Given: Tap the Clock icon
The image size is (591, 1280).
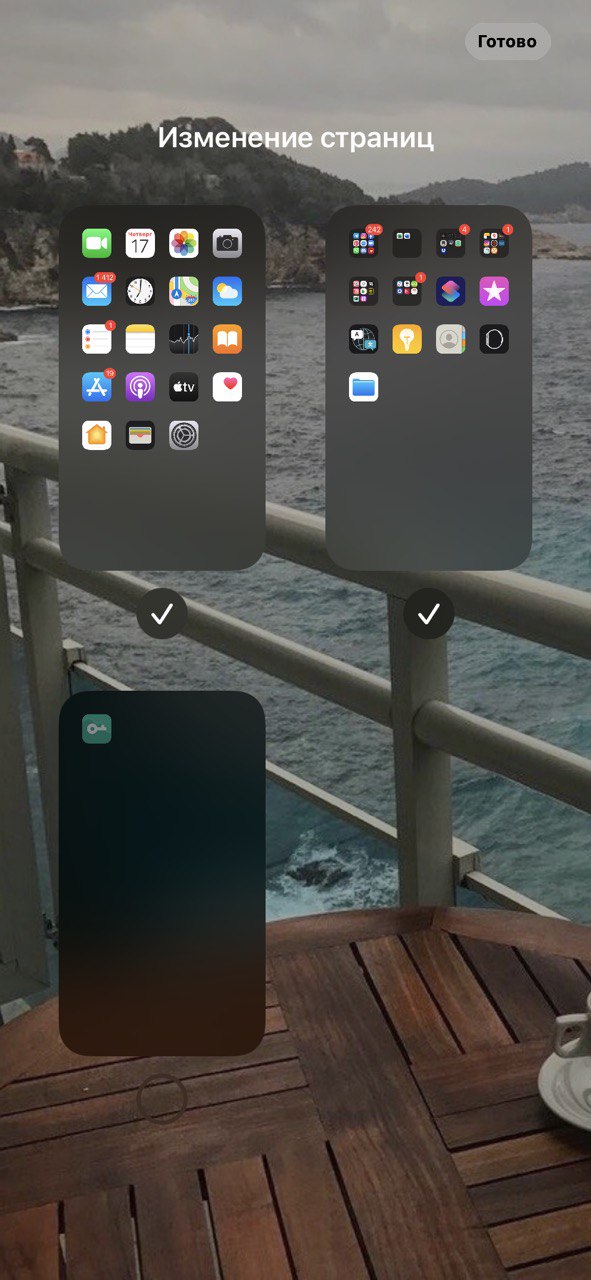Looking at the screenshot, I should [140, 291].
